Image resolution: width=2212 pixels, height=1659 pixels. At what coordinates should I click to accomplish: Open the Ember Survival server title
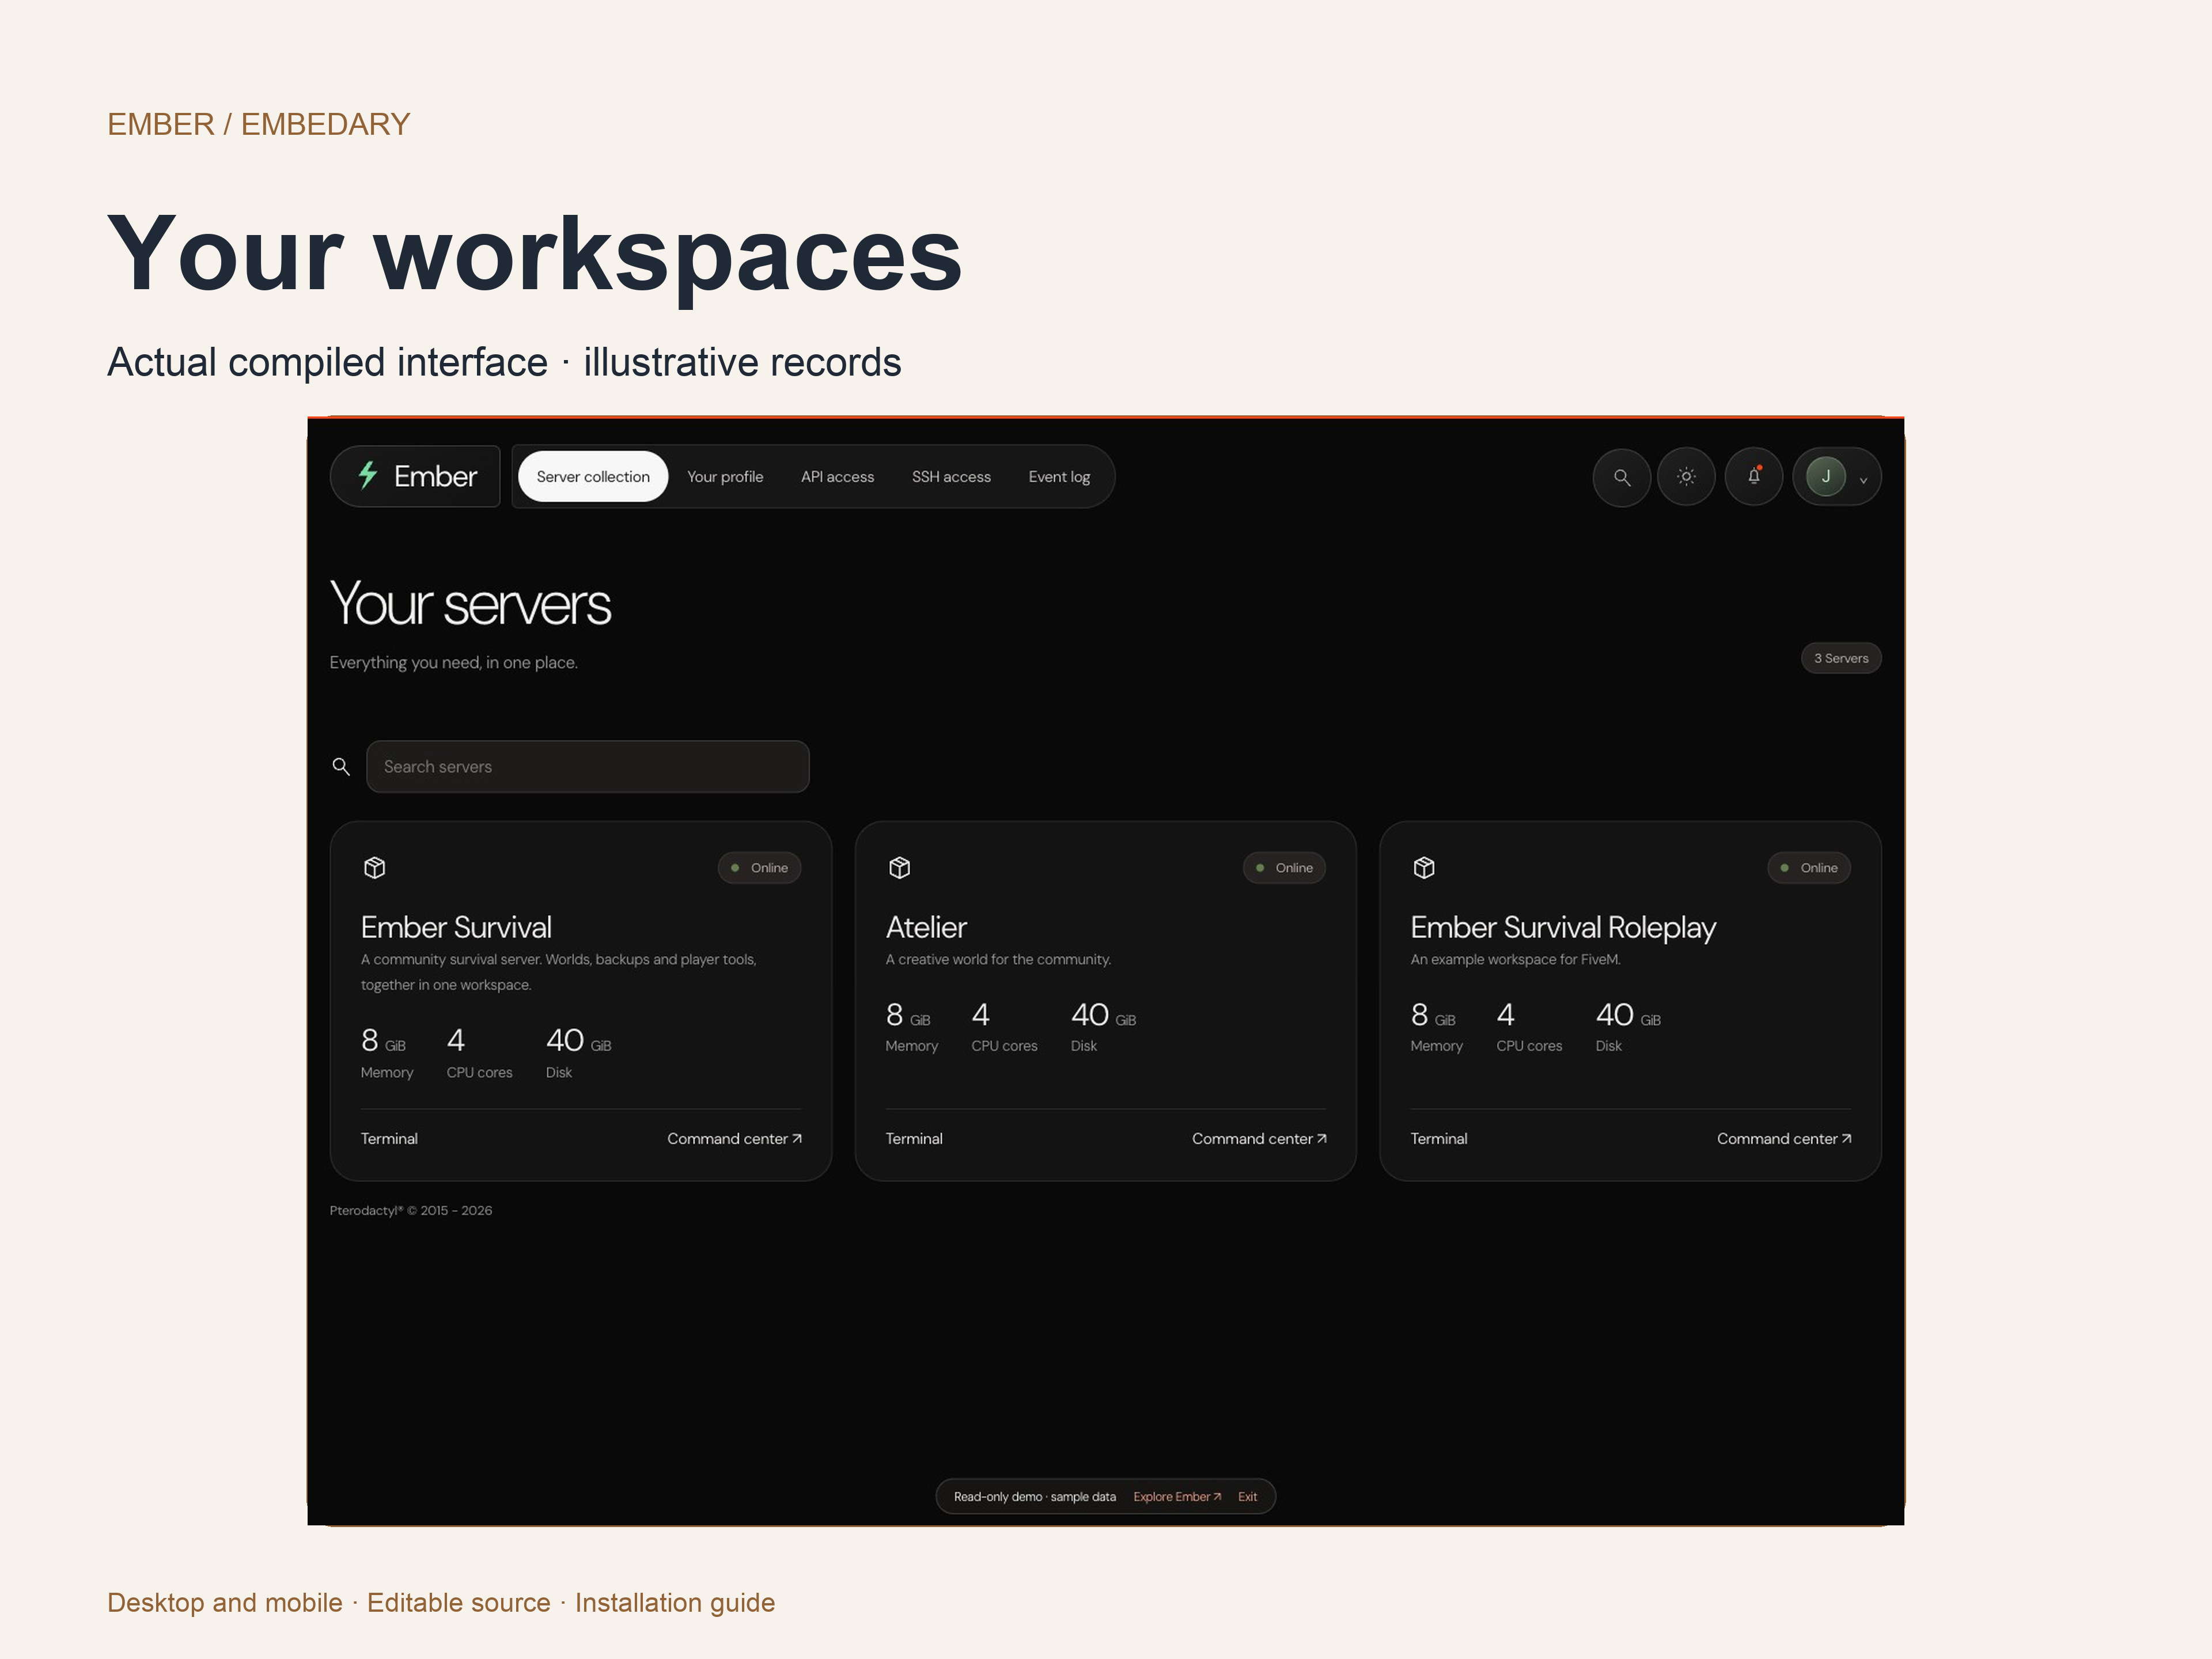click(456, 927)
